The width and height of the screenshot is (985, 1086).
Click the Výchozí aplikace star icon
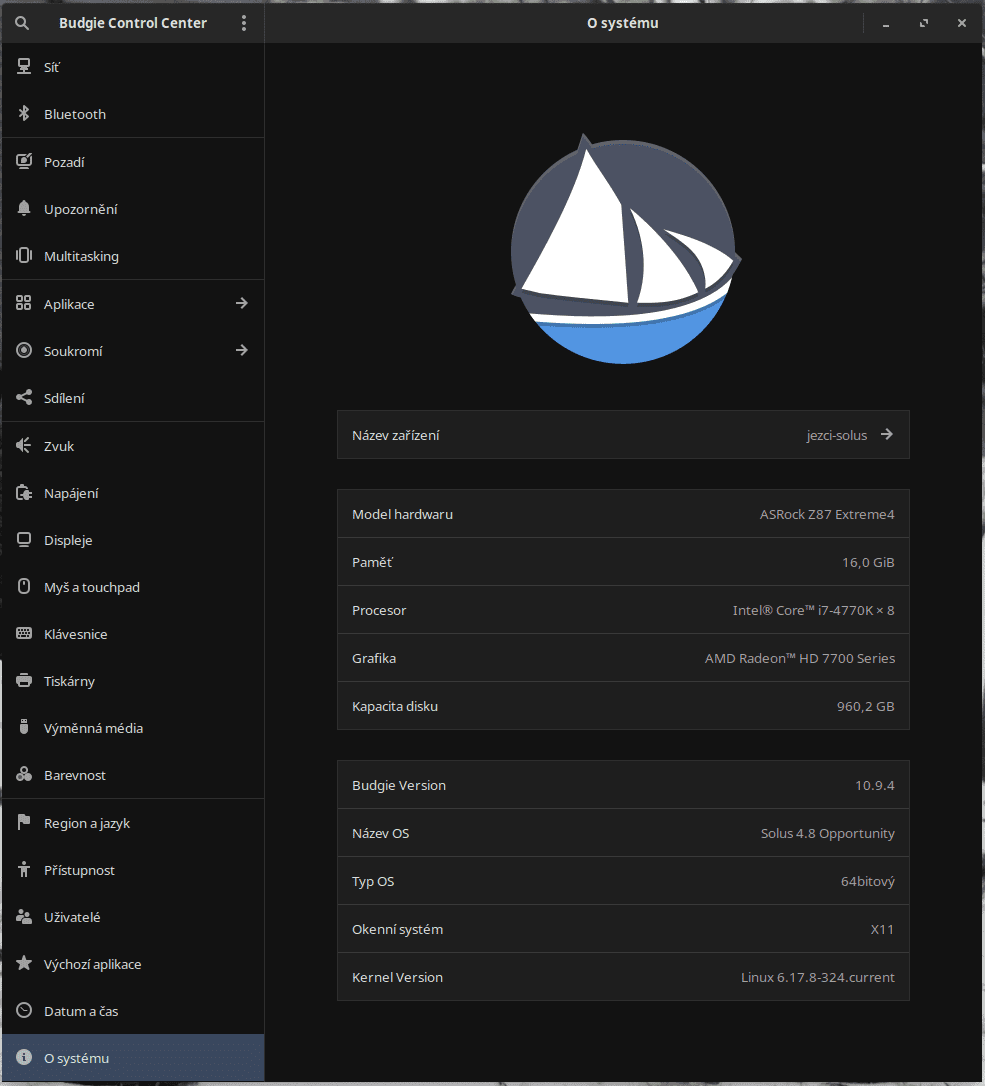pyautogui.click(x=24, y=963)
